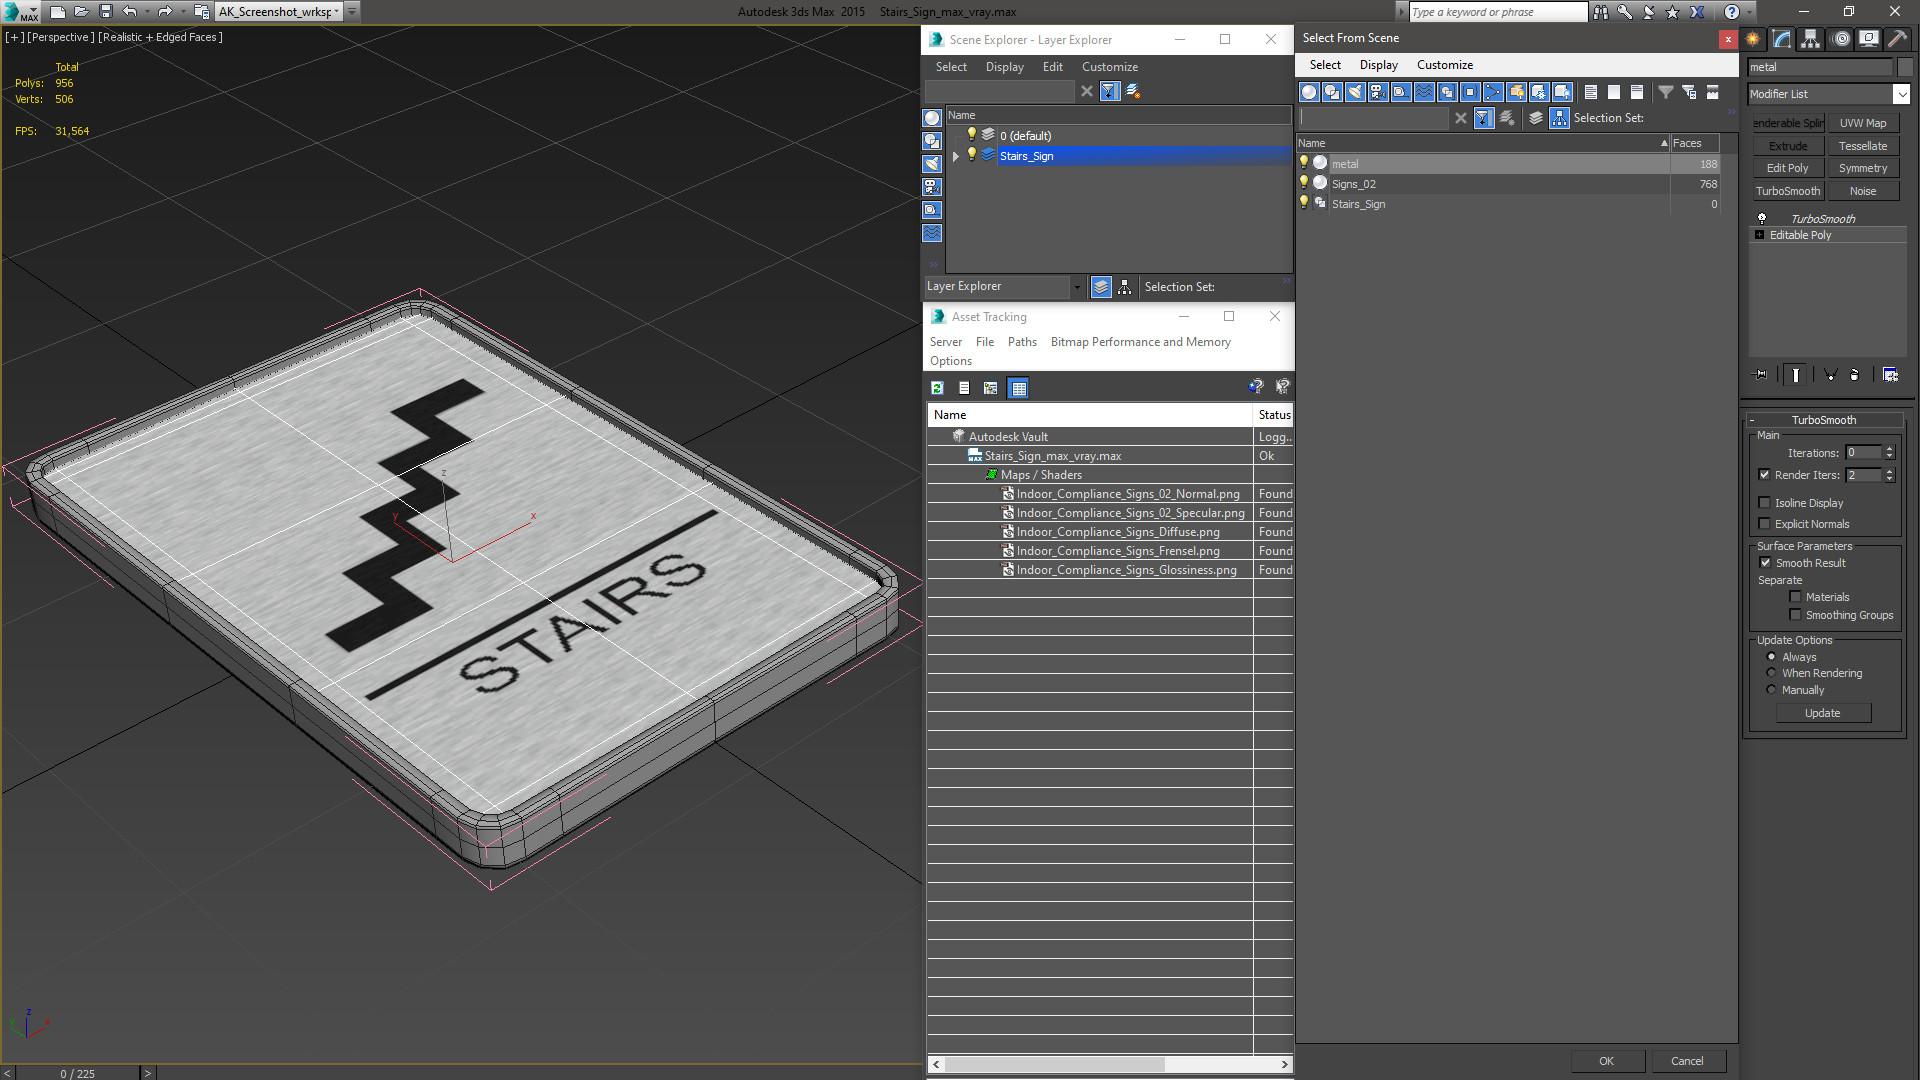The width and height of the screenshot is (1920, 1080).
Task: Click the UVW Map modifier button
Action: (x=1862, y=123)
